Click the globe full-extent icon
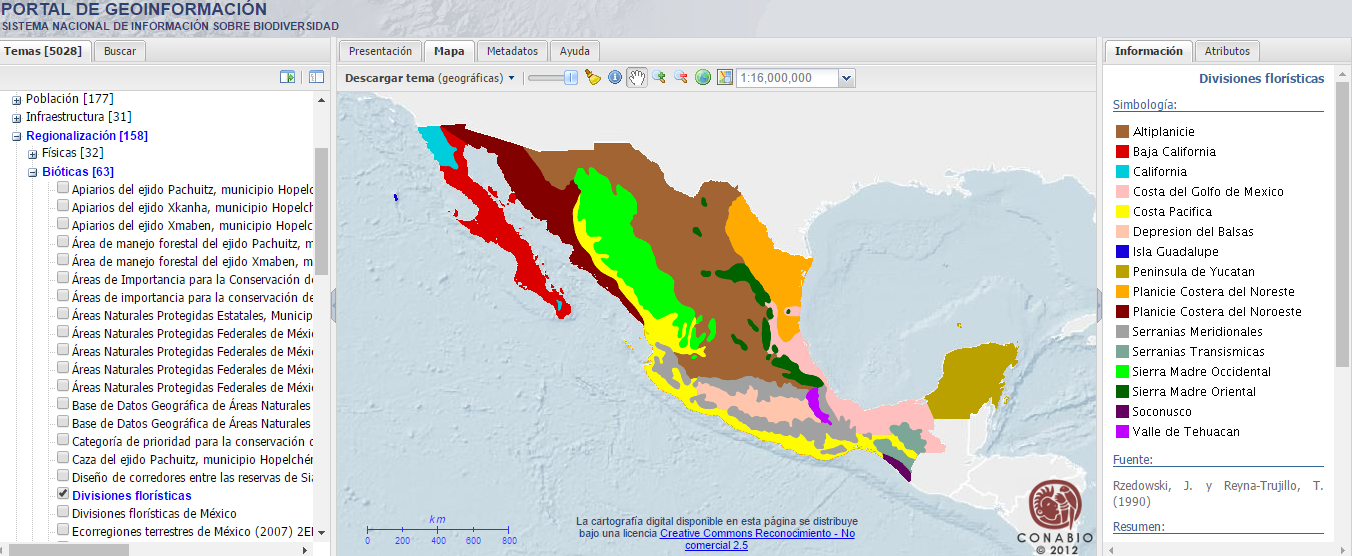 pos(703,77)
